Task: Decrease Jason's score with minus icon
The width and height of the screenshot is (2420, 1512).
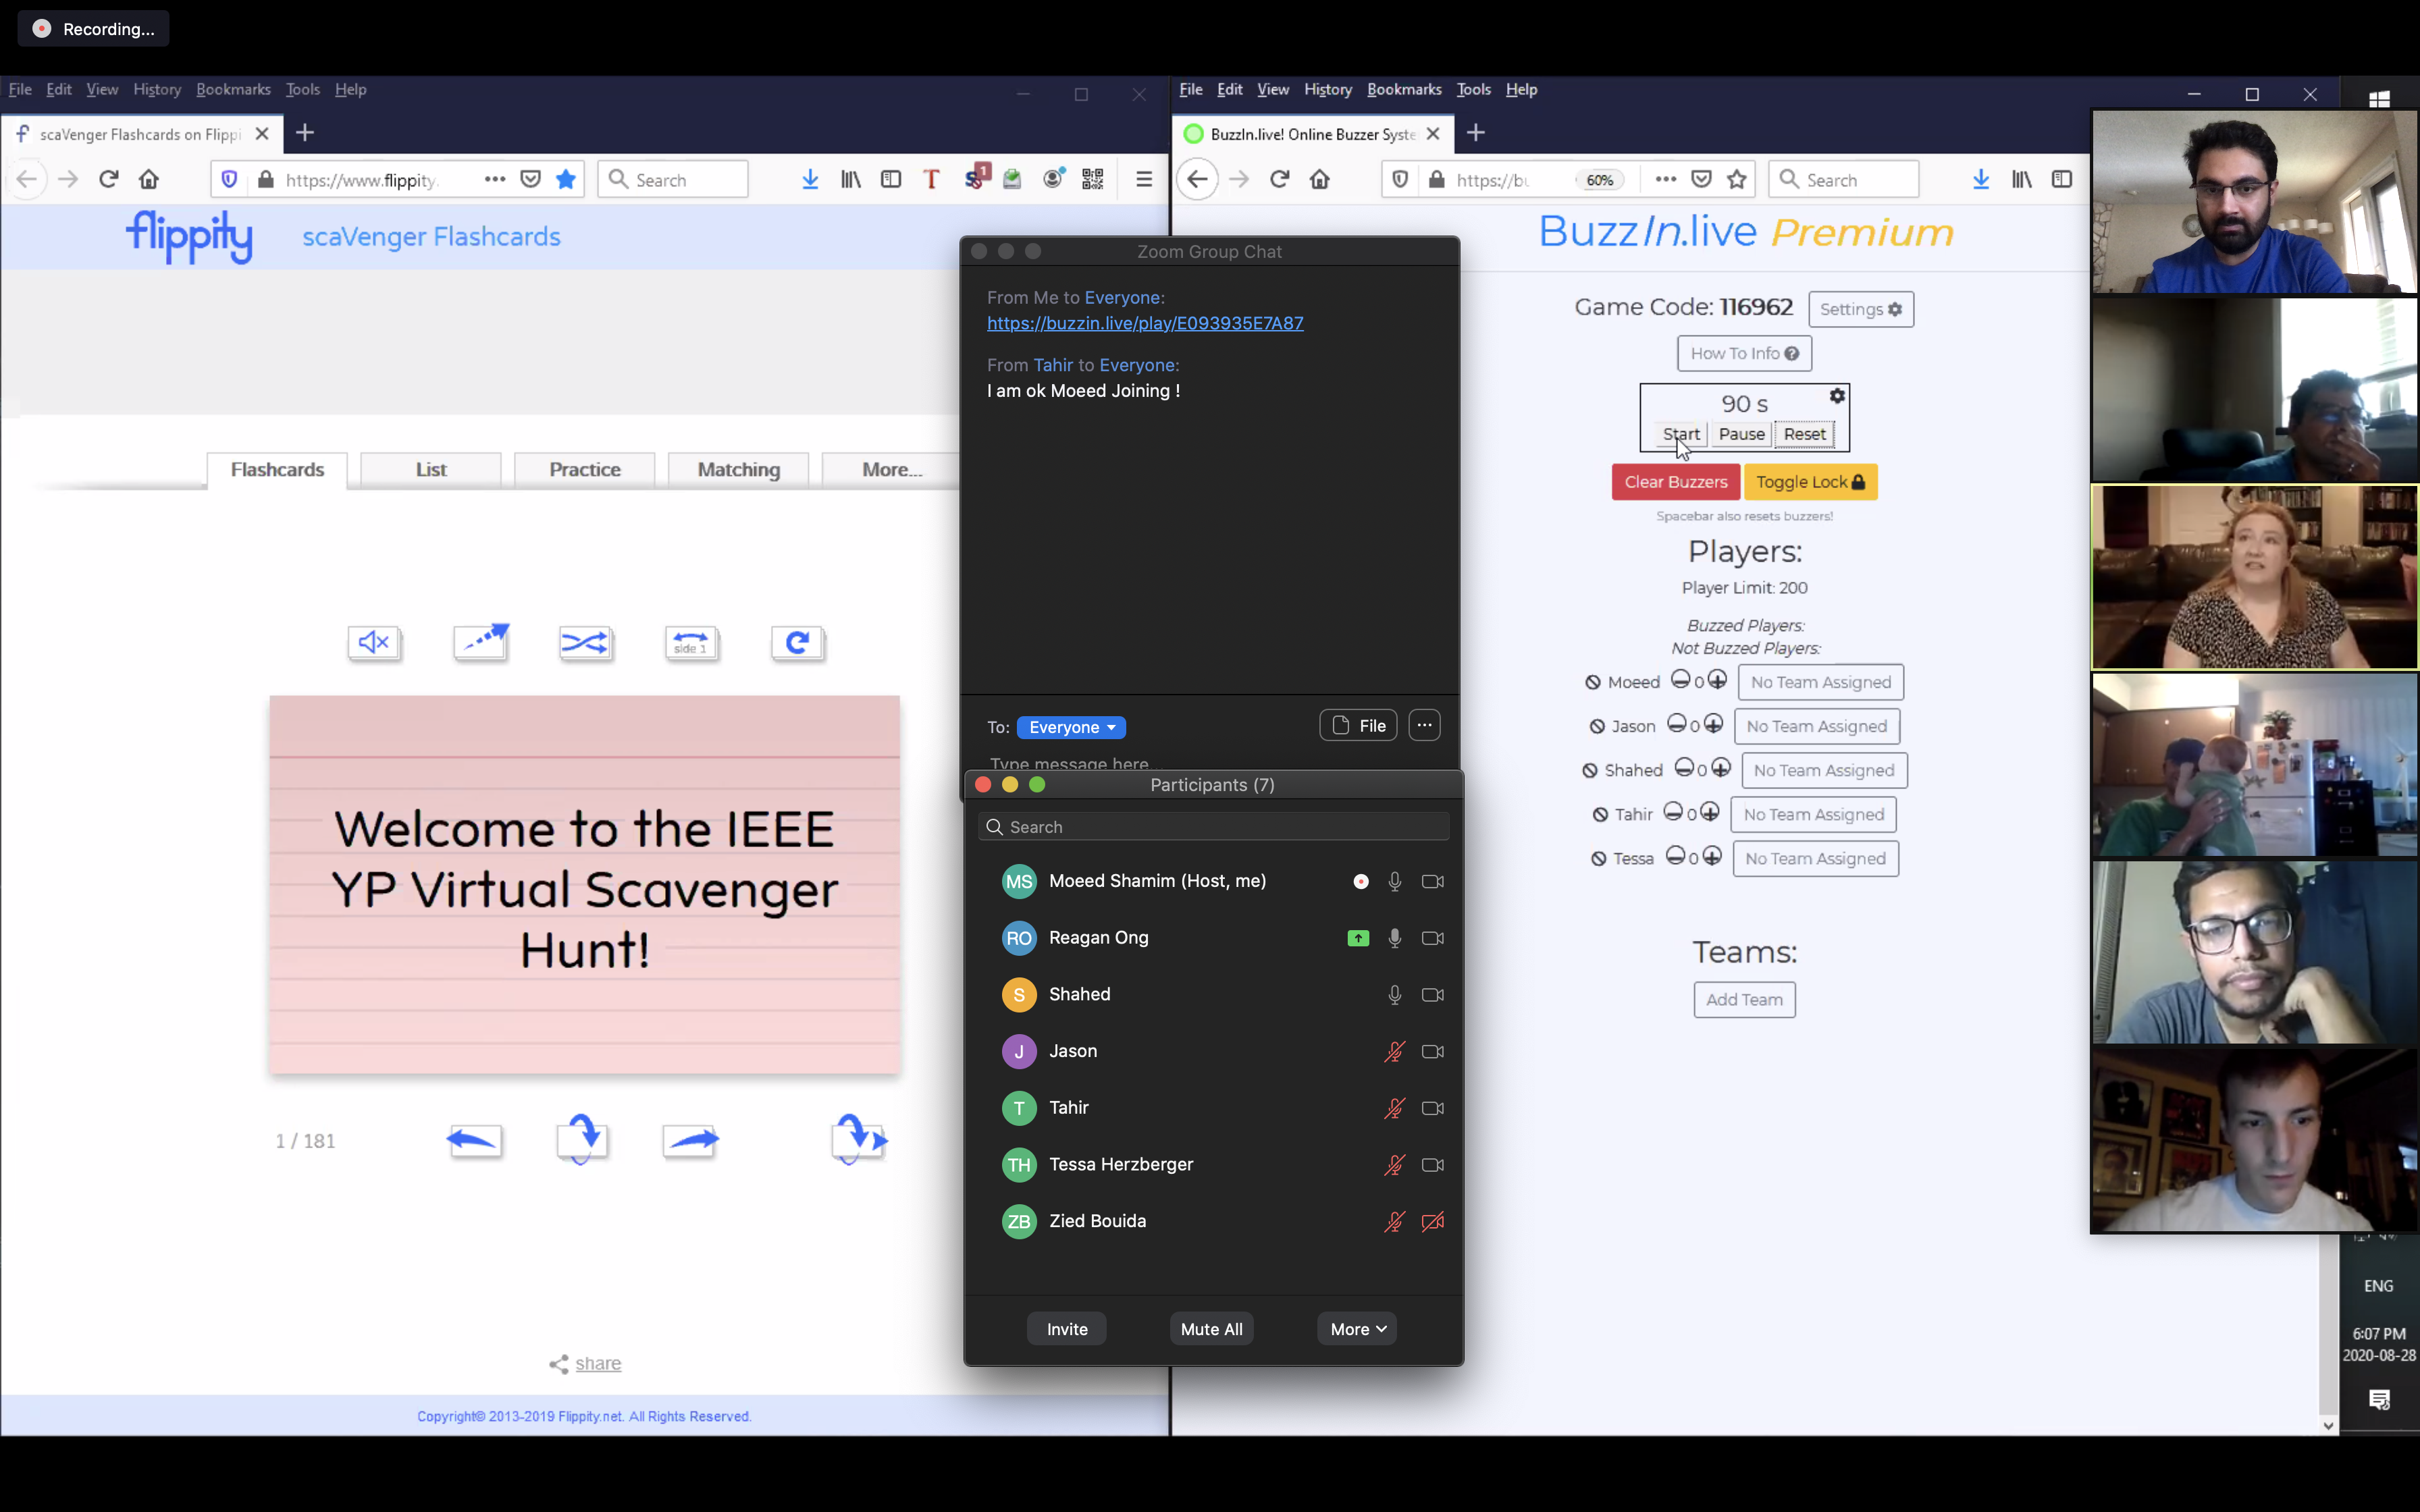Action: click(x=1676, y=724)
